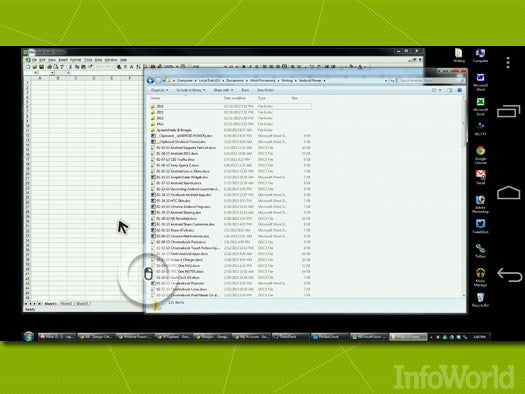The height and width of the screenshot is (394, 525).
Task: Open the Google Chrome desktop icon
Action: pos(480,155)
